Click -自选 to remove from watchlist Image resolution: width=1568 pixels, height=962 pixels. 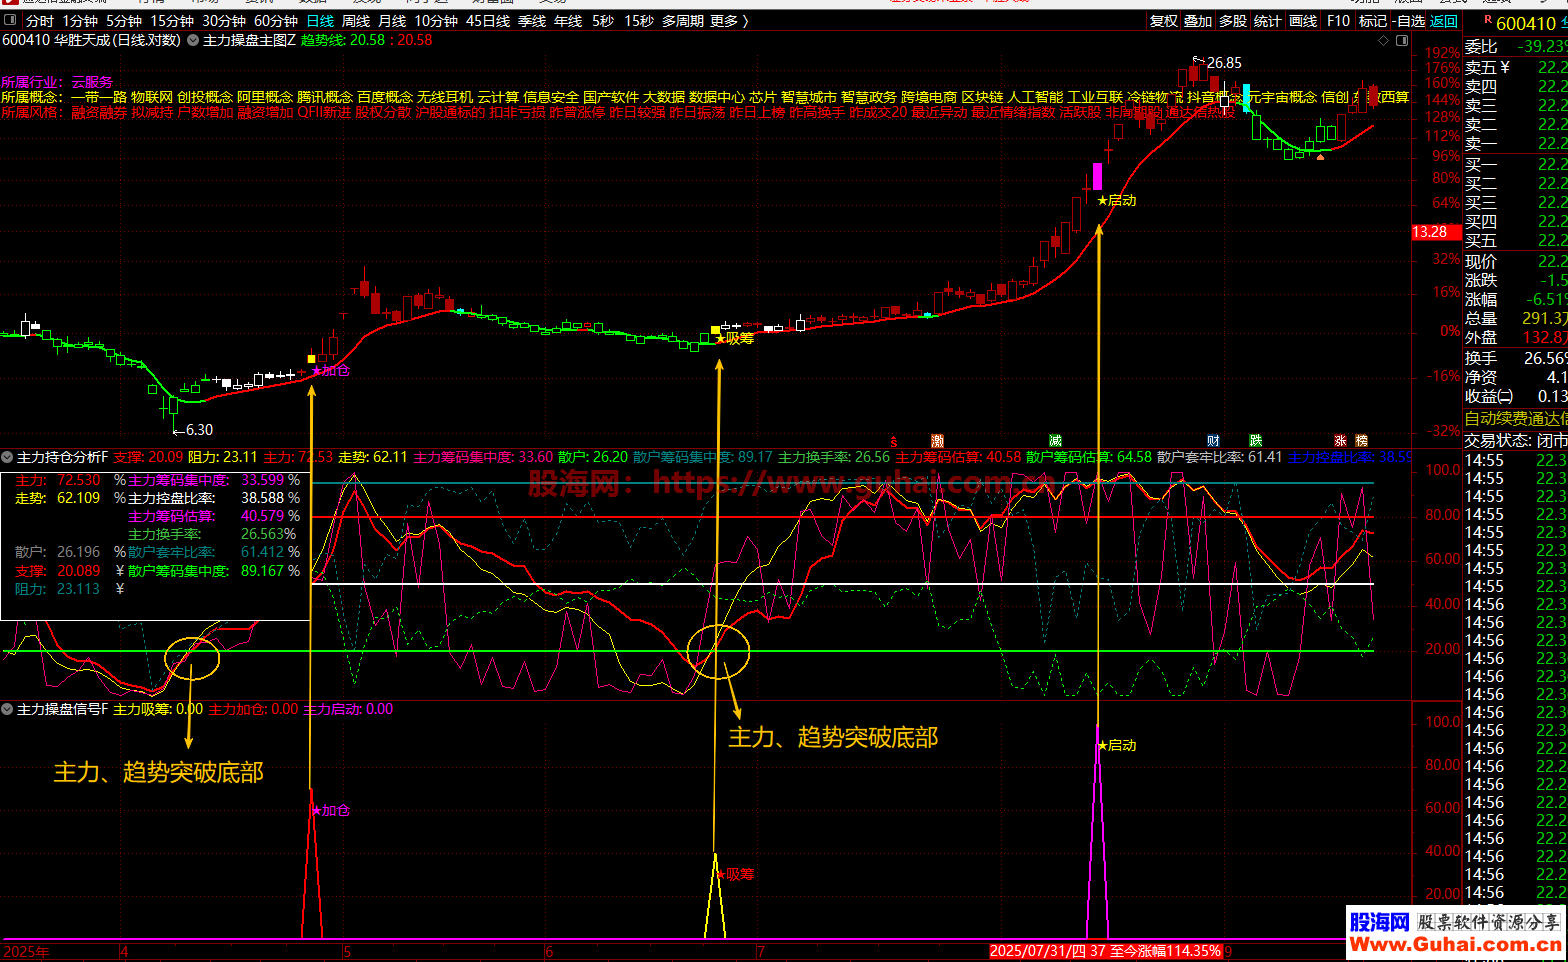[x=1408, y=20]
